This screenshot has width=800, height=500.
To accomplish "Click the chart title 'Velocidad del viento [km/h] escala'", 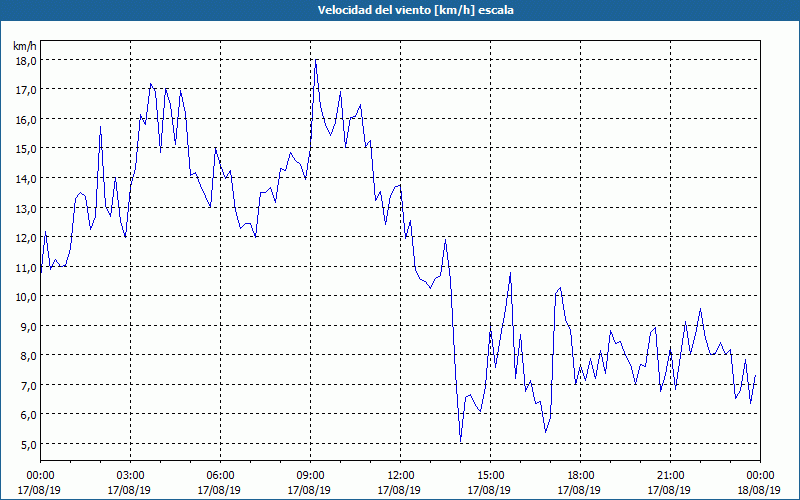I will pyautogui.click(x=415, y=10).
